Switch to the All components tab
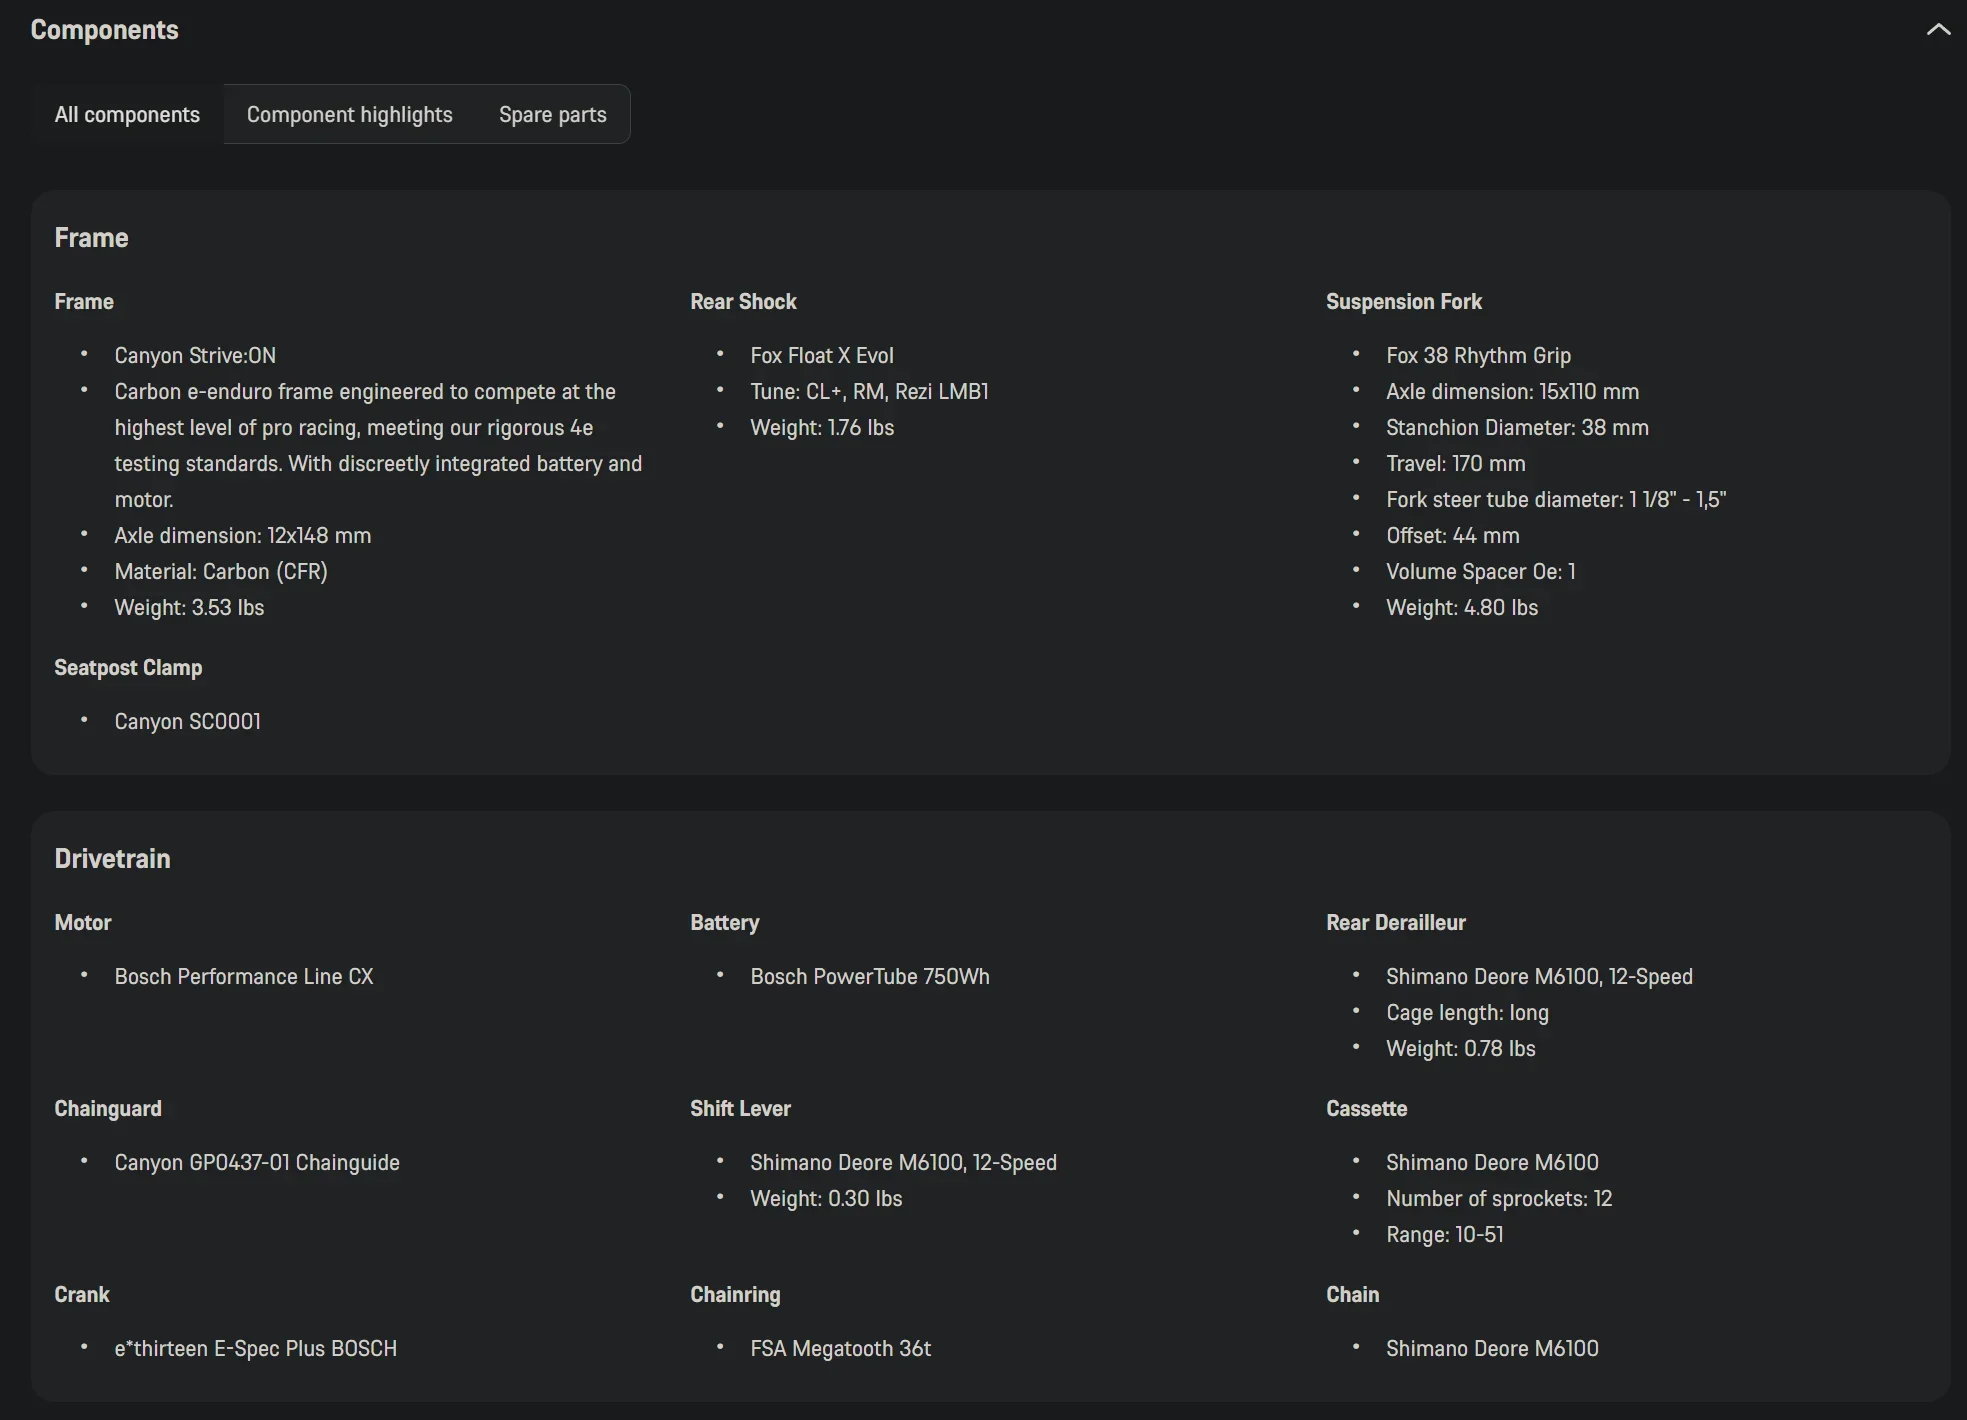 127,114
